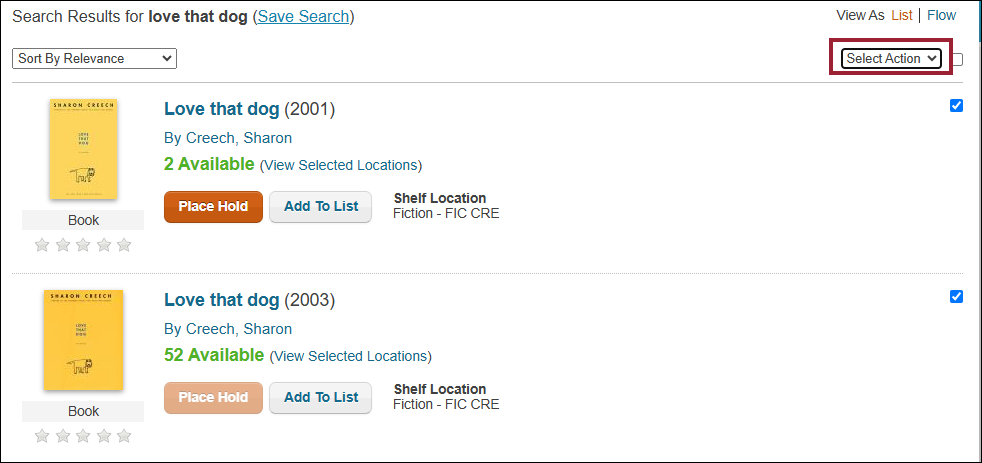
Task: Switch to List view
Action: click(902, 16)
